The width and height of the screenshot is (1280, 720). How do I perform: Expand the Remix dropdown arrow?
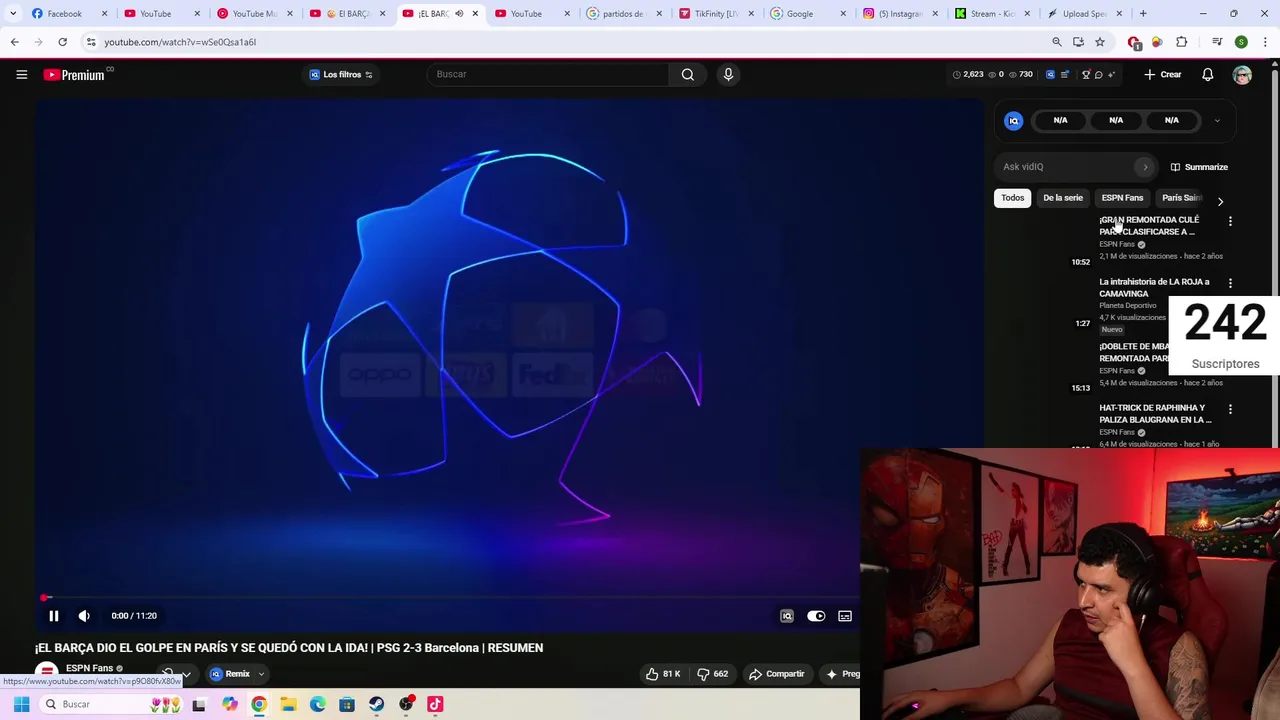click(261, 674)
